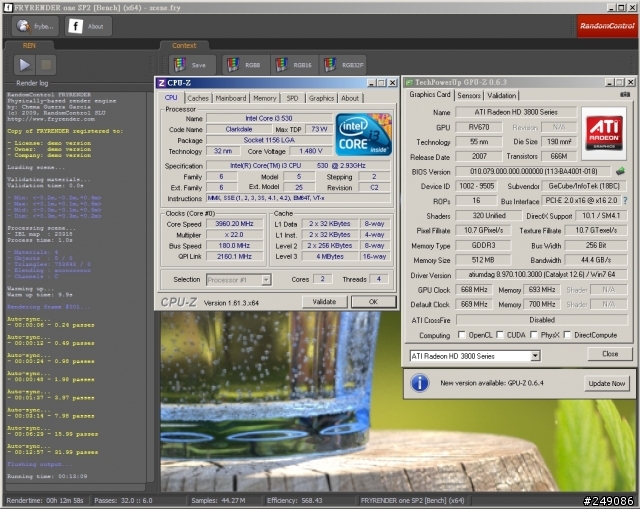Switch to GPU-Z Validation tab
The image size is (640, 509).
pos(502,96)
